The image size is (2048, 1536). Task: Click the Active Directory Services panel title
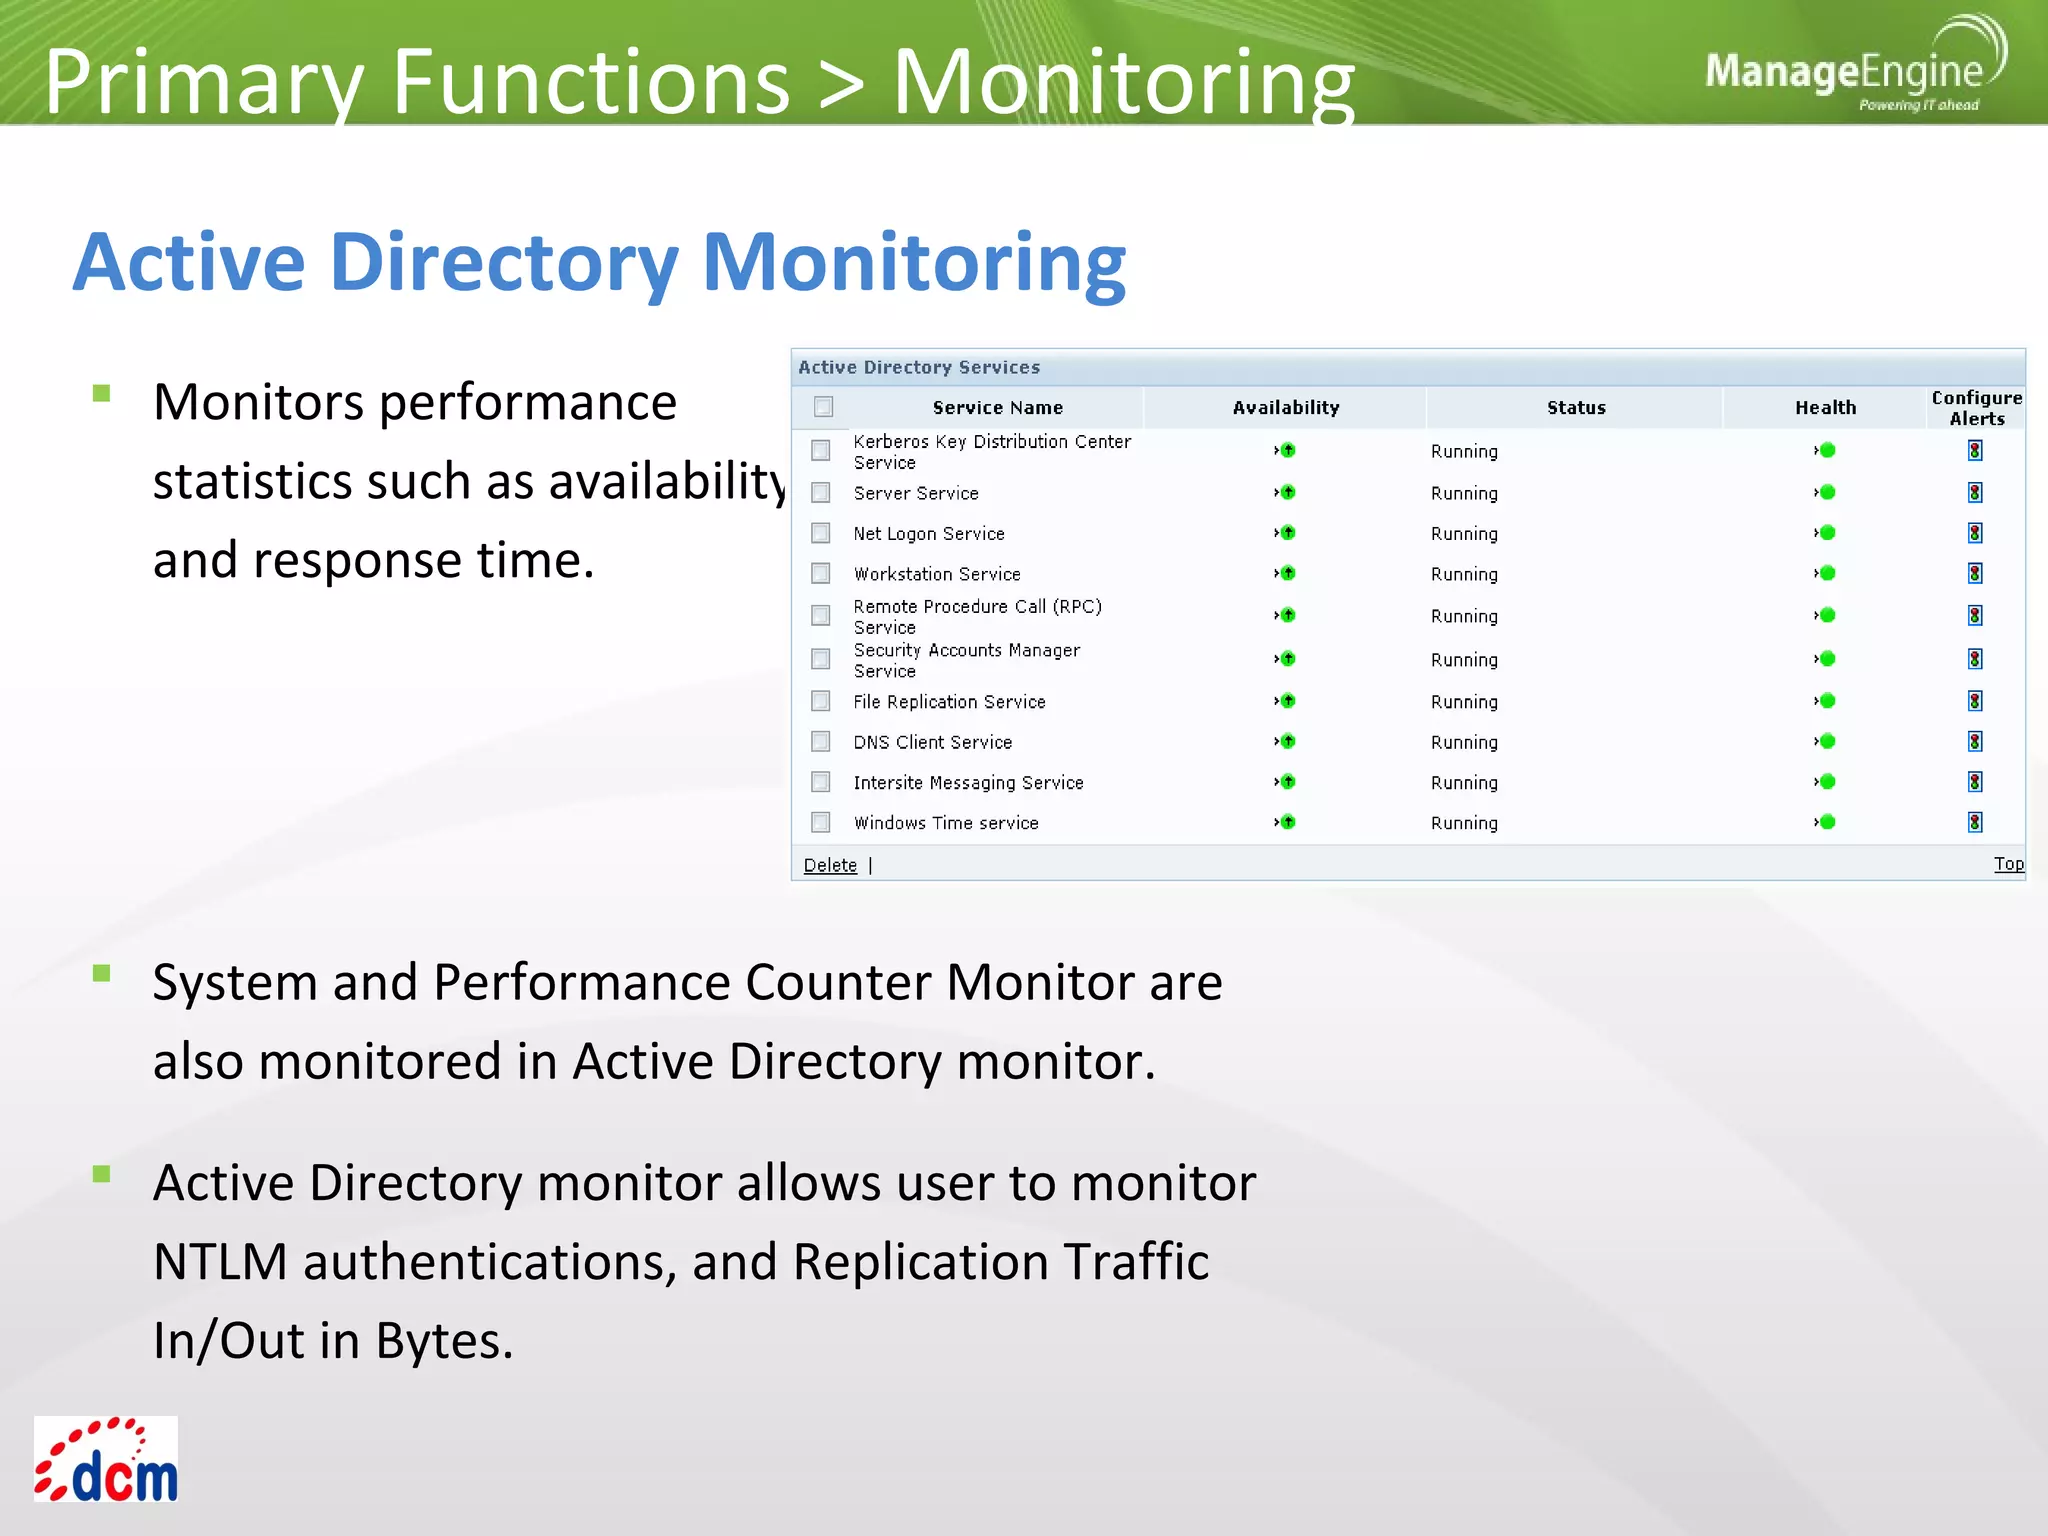point(919,367)
